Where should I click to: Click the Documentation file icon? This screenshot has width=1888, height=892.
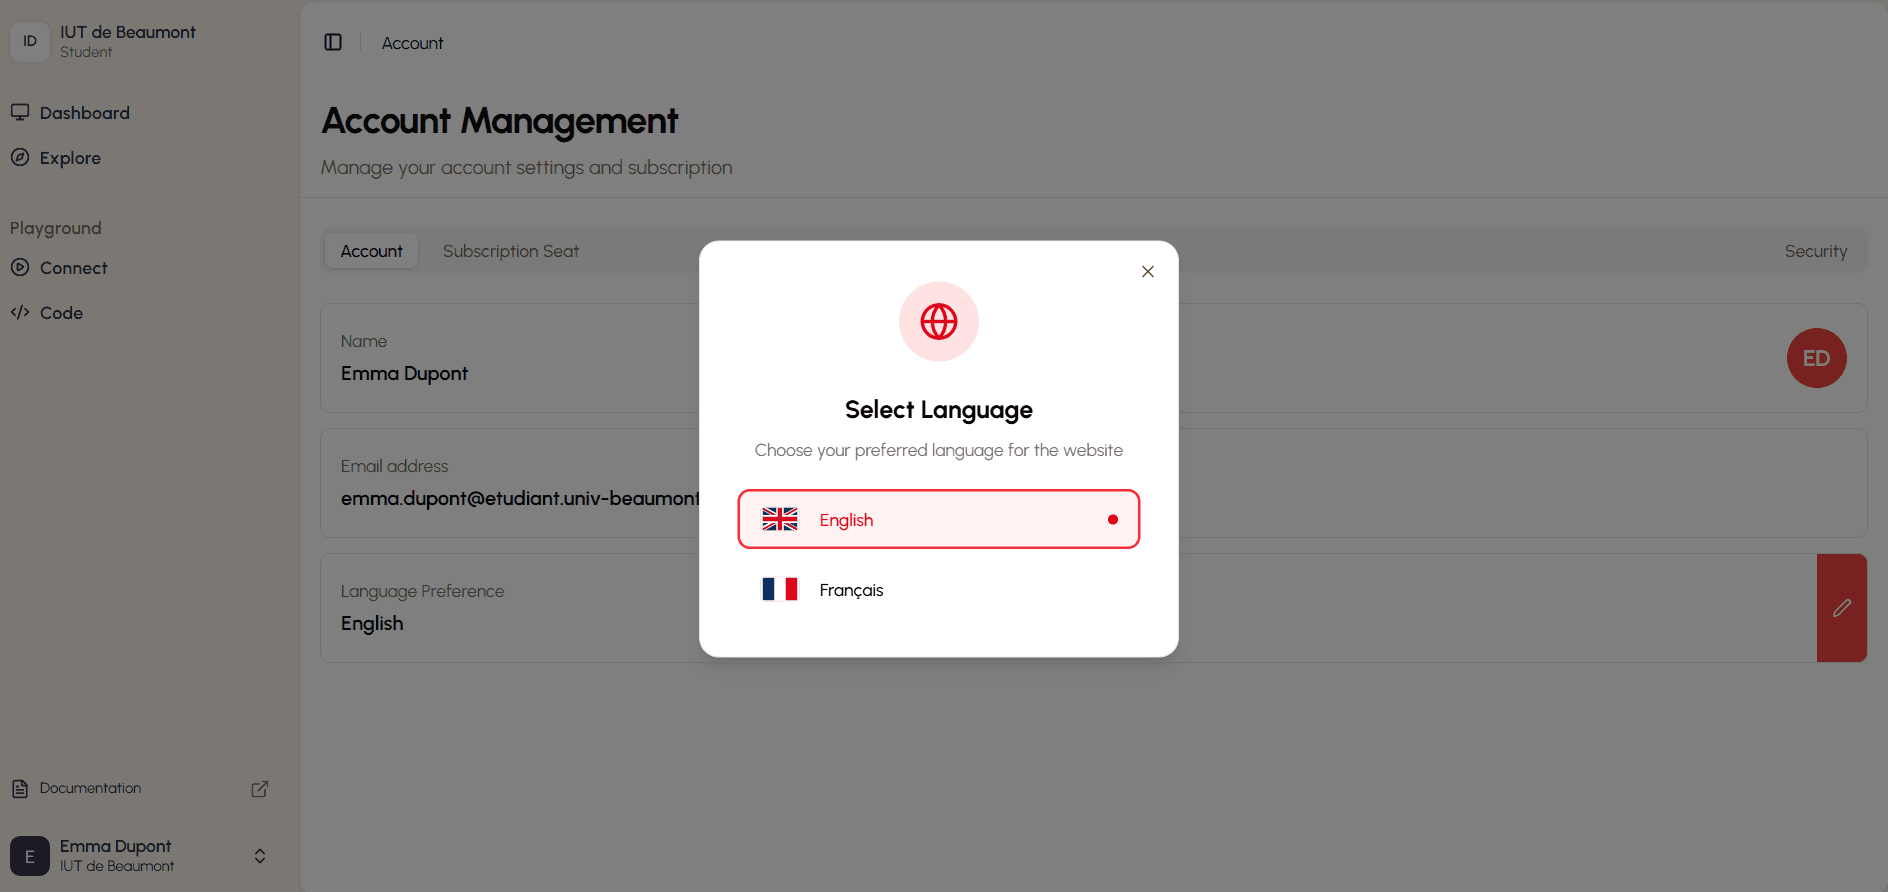(x=20, y=789)
